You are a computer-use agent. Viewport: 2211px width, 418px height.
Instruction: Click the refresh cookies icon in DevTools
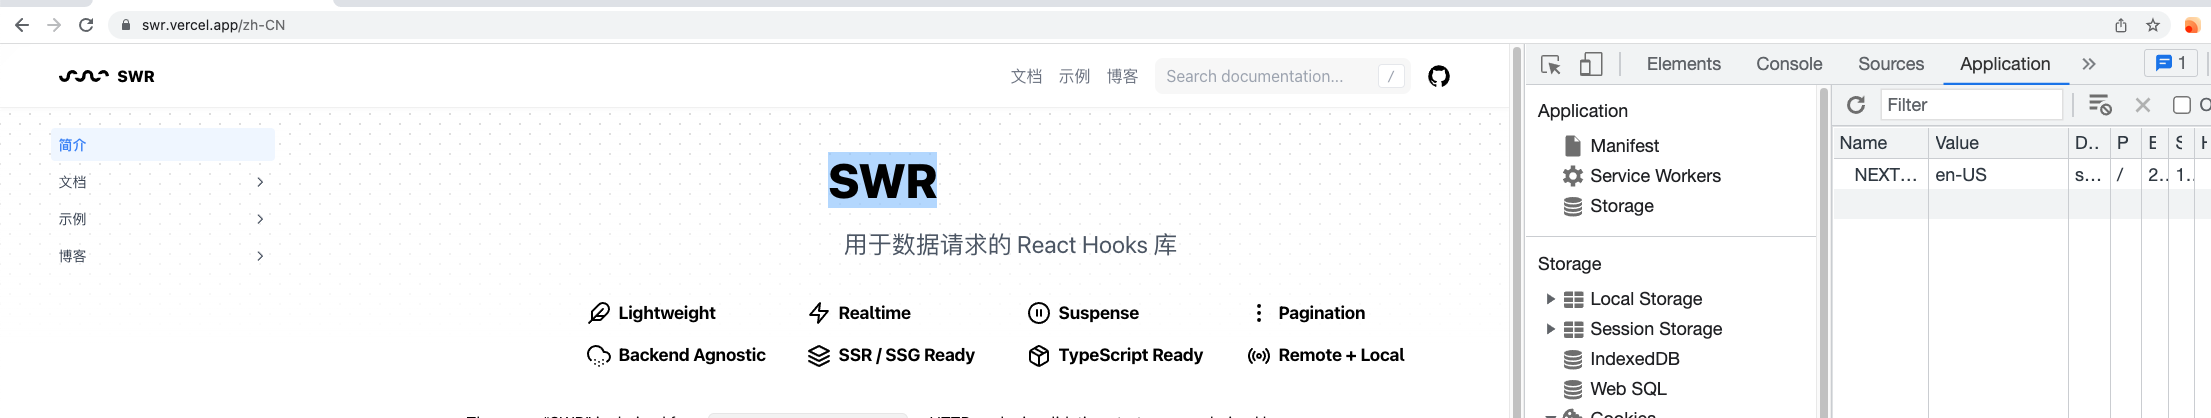1856,105
